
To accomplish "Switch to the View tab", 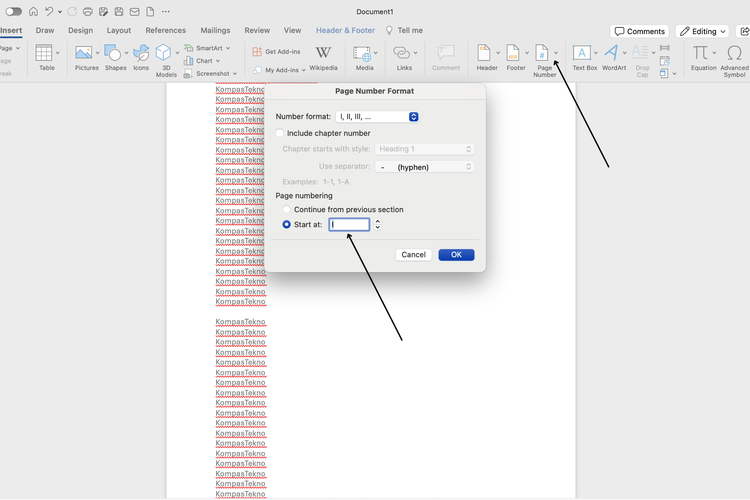I will (292, 31).
